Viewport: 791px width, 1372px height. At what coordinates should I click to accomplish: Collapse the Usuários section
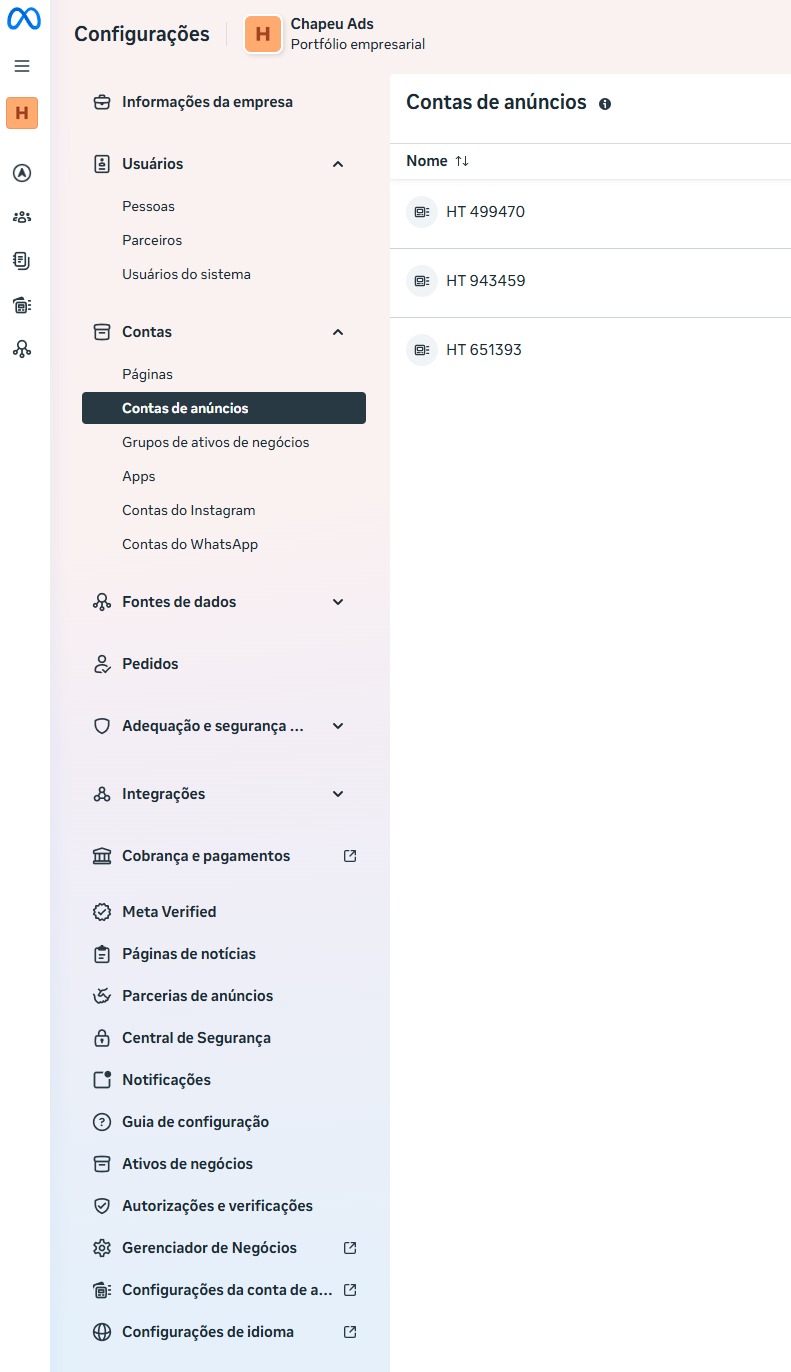tap(338, 164)
